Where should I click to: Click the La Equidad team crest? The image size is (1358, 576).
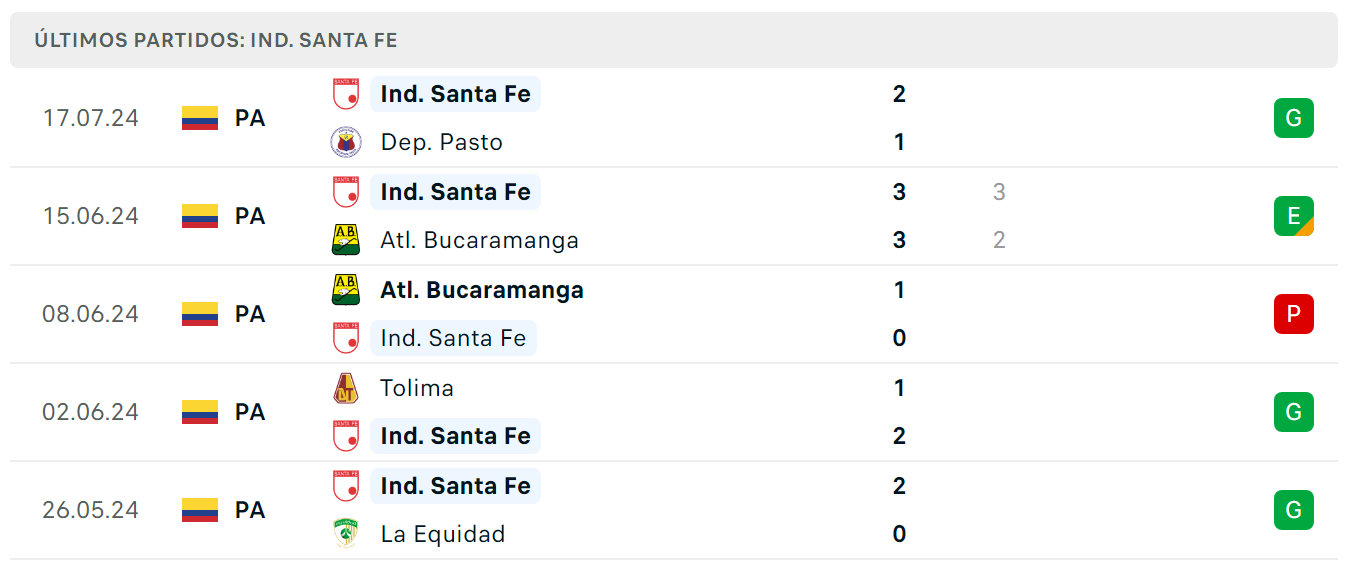point(346,534)
